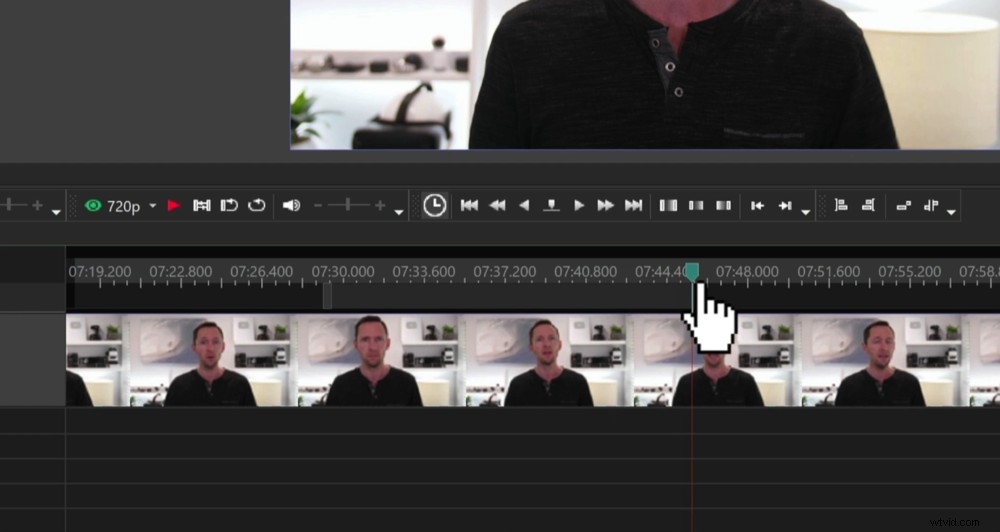Jump to timeline end with skip-forward icon
The width and height of the screenshot is (1000, 532).
tap(633, 205)
